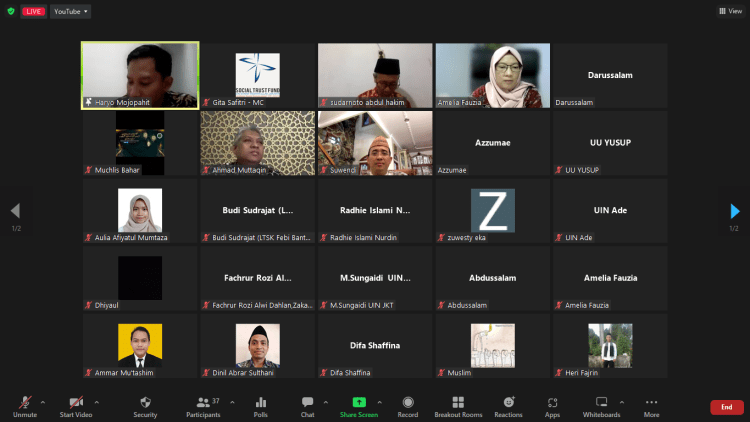The width and height of the screenshot is (750, 422).
Task: Select the Abdussalam participant tile
Action: click(x=493, y=278)
